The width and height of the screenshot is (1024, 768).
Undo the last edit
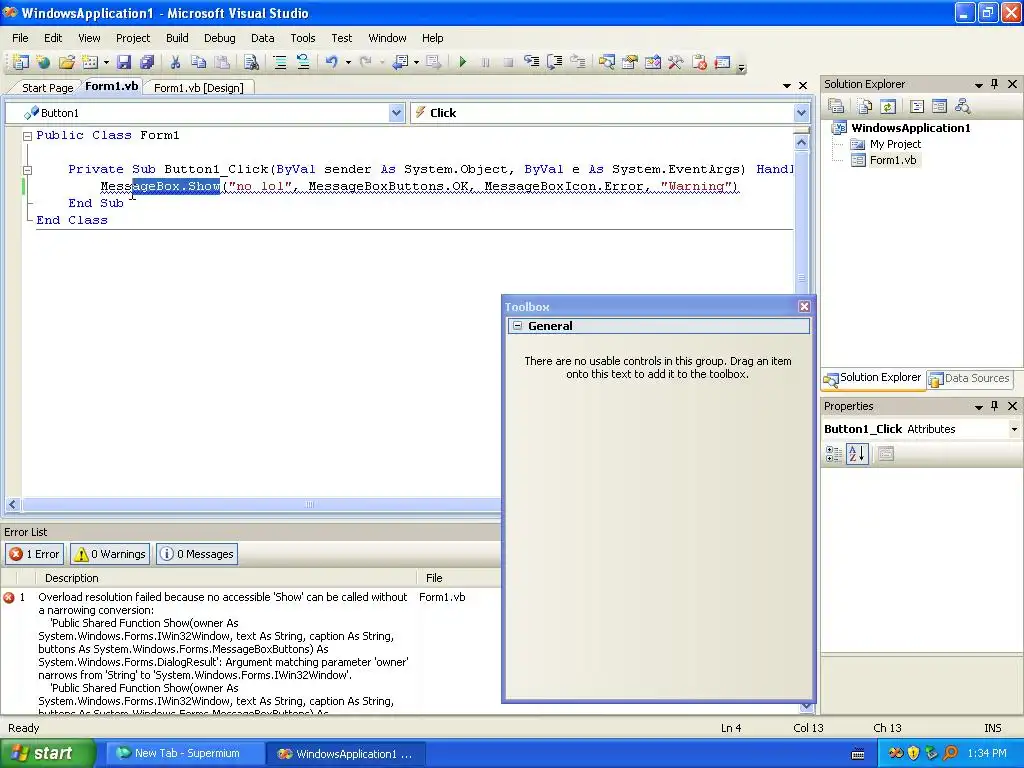[332, 62]
